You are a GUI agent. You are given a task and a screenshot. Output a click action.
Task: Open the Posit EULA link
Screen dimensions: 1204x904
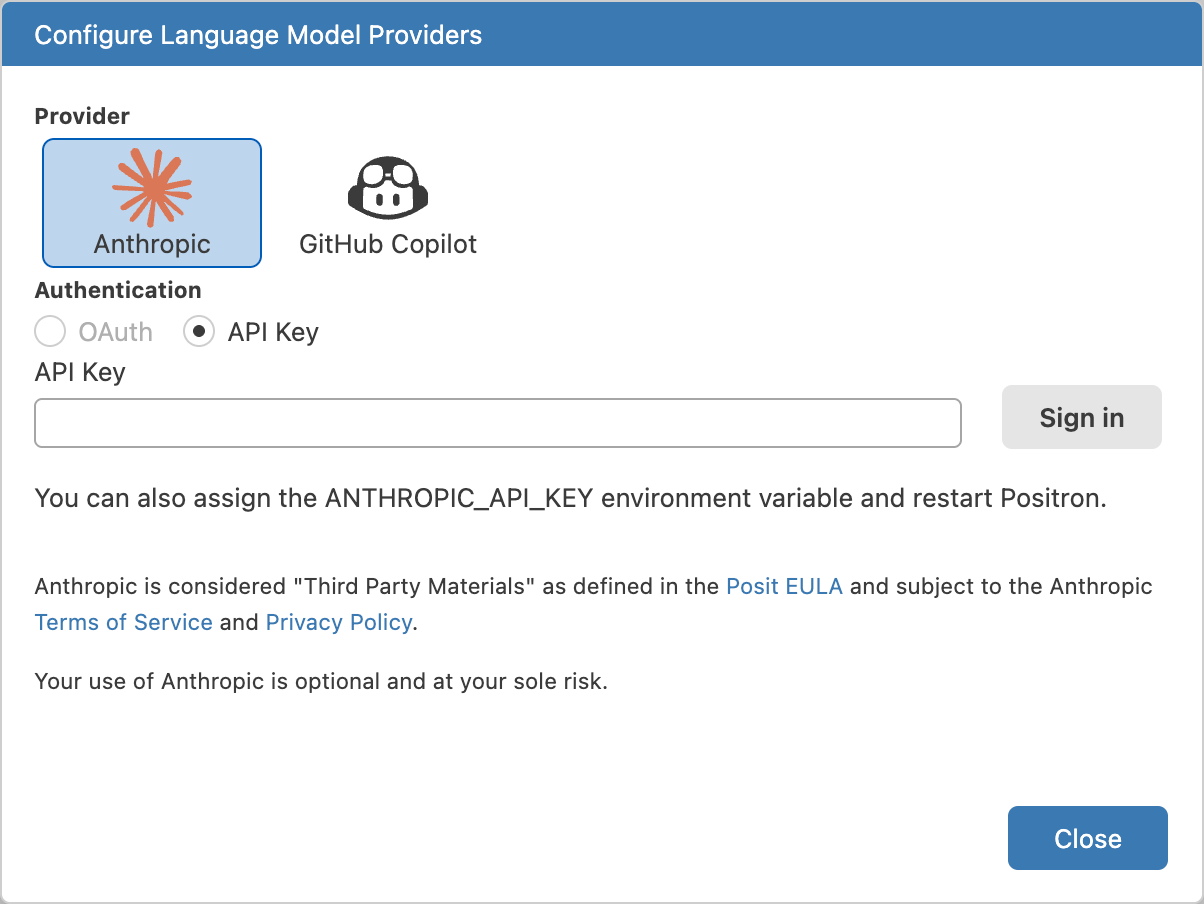tap(784, 586)
